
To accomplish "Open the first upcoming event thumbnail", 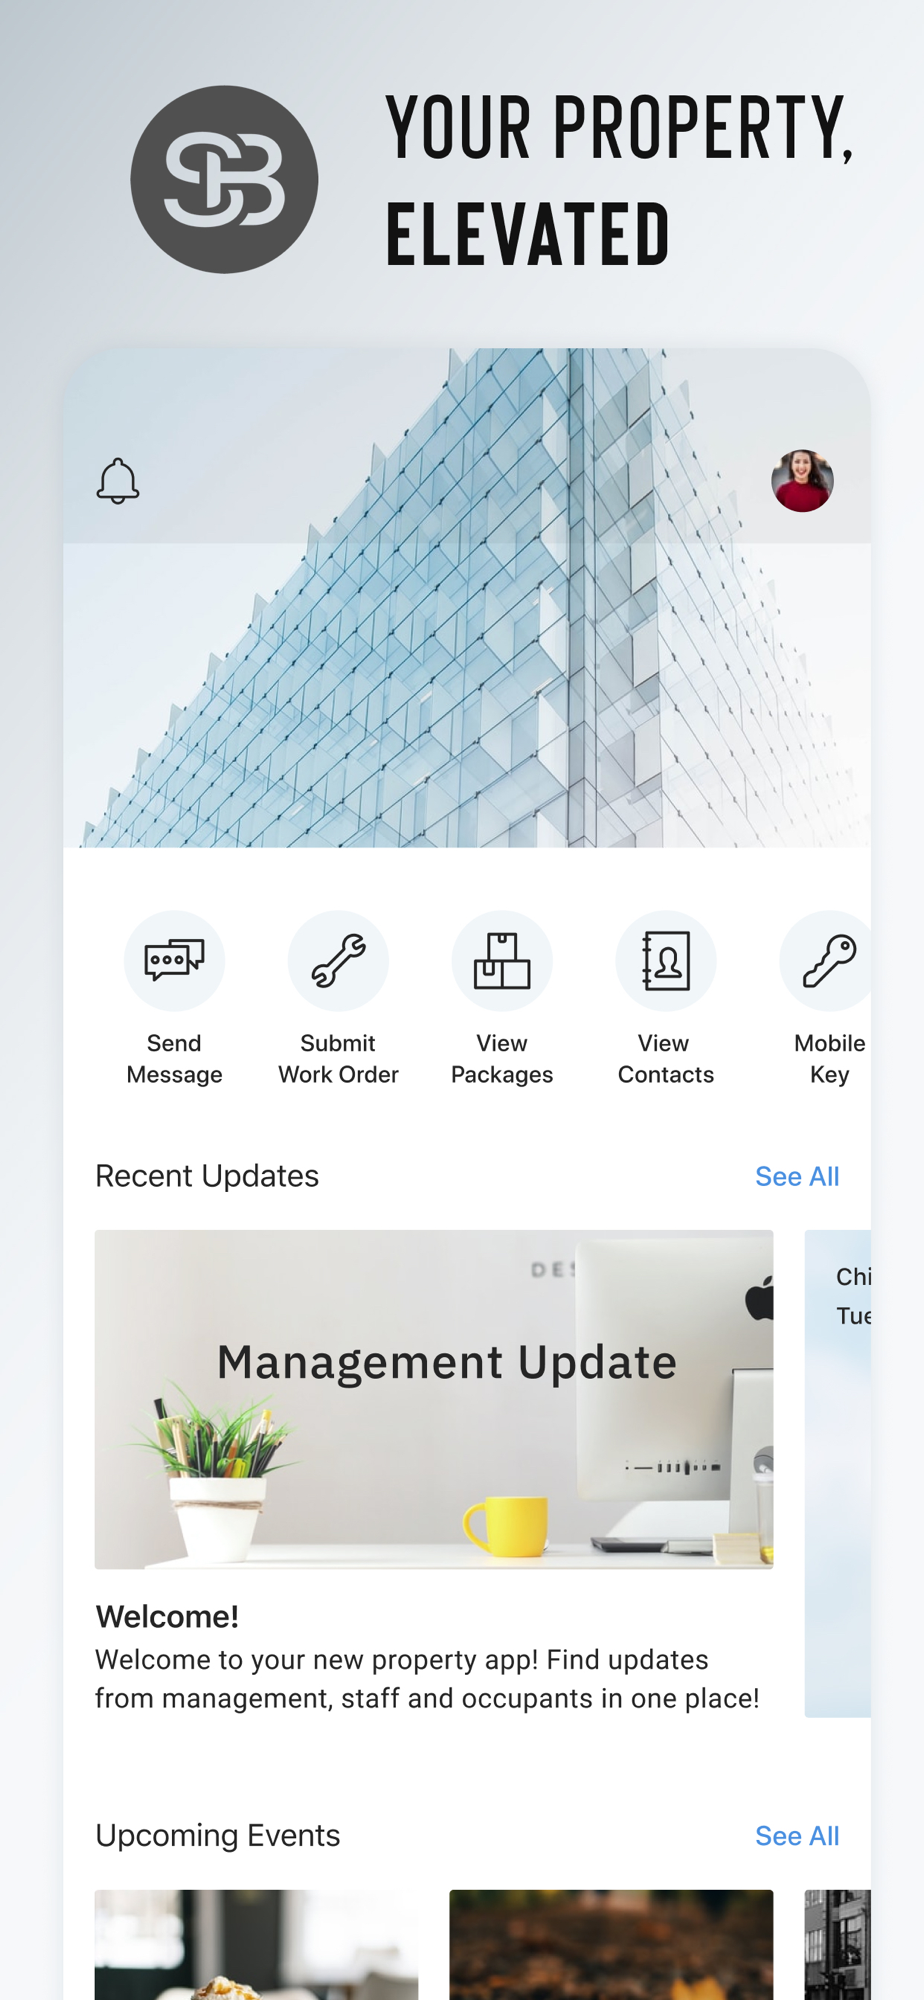I will click(x=256, y=1944).
